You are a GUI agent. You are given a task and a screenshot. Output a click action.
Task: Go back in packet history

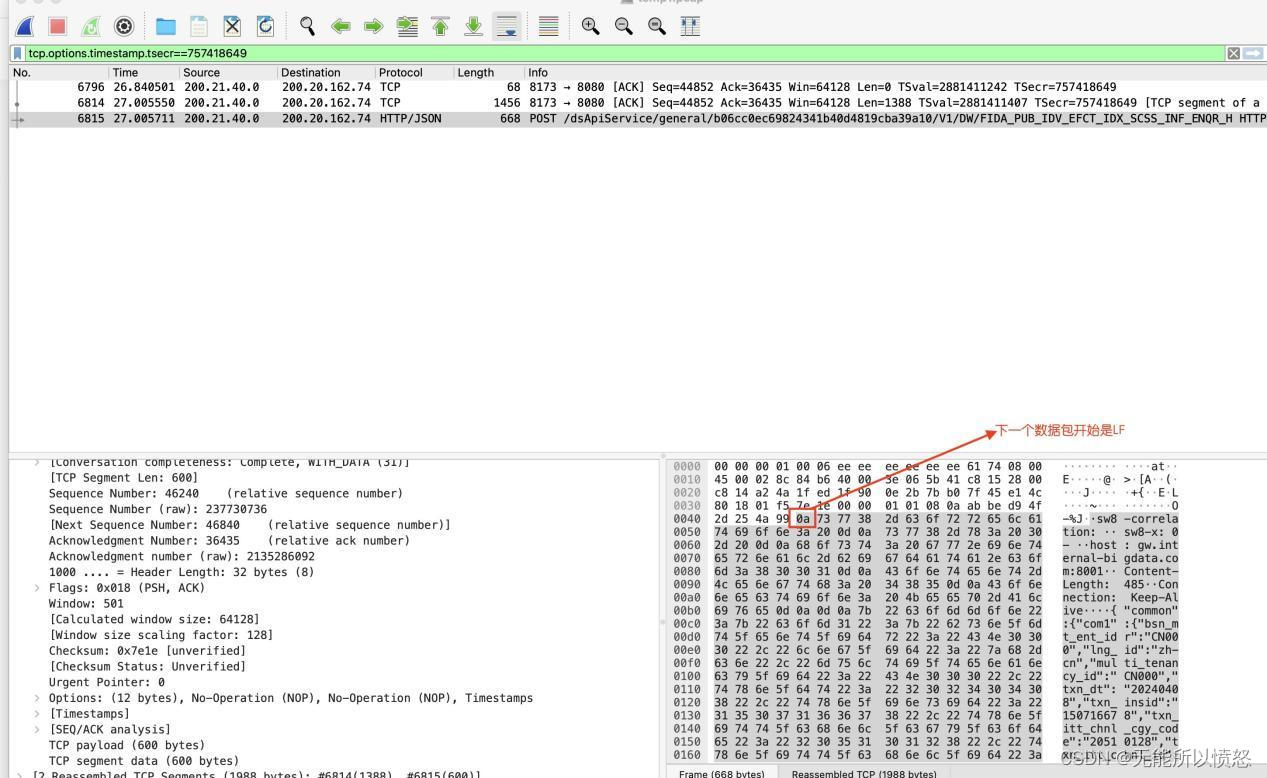pyautogui.click(x=341, y=27)
